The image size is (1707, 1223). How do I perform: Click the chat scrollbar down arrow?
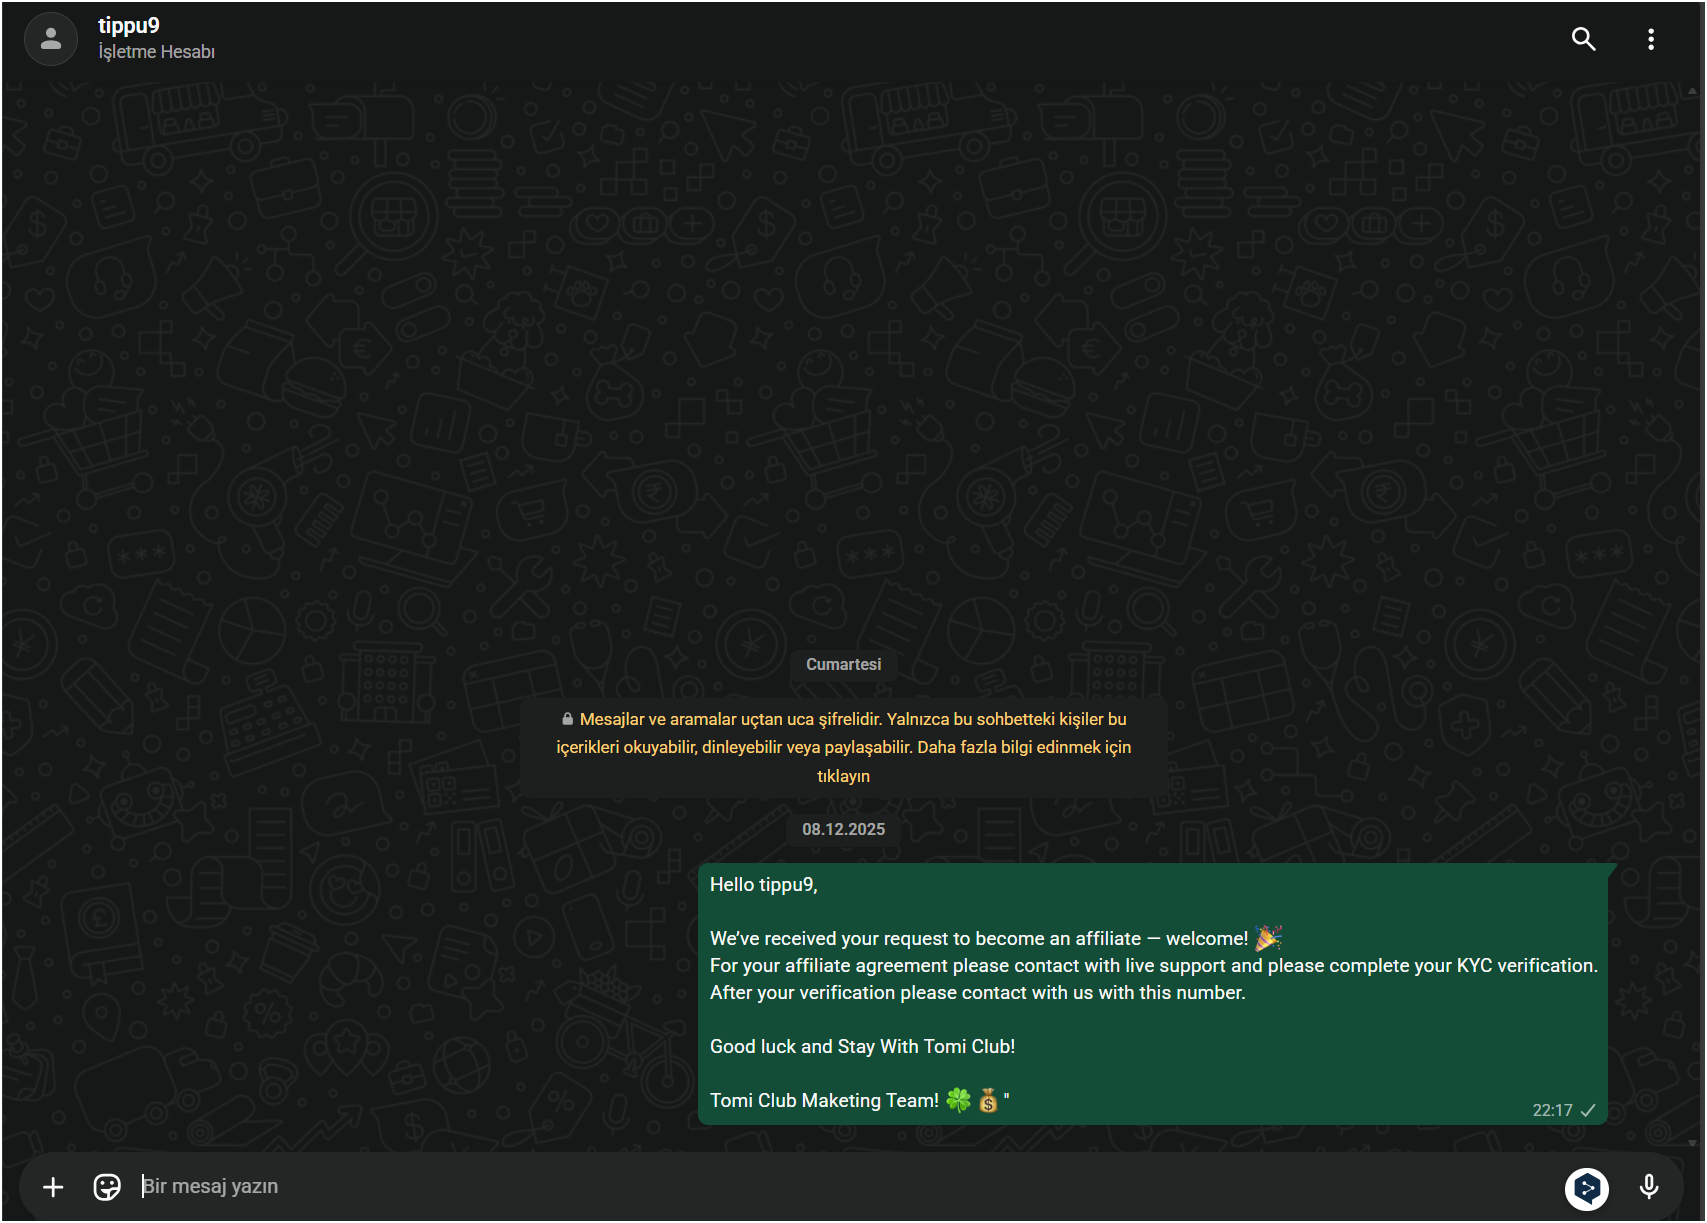(x=1692, y=1142)
